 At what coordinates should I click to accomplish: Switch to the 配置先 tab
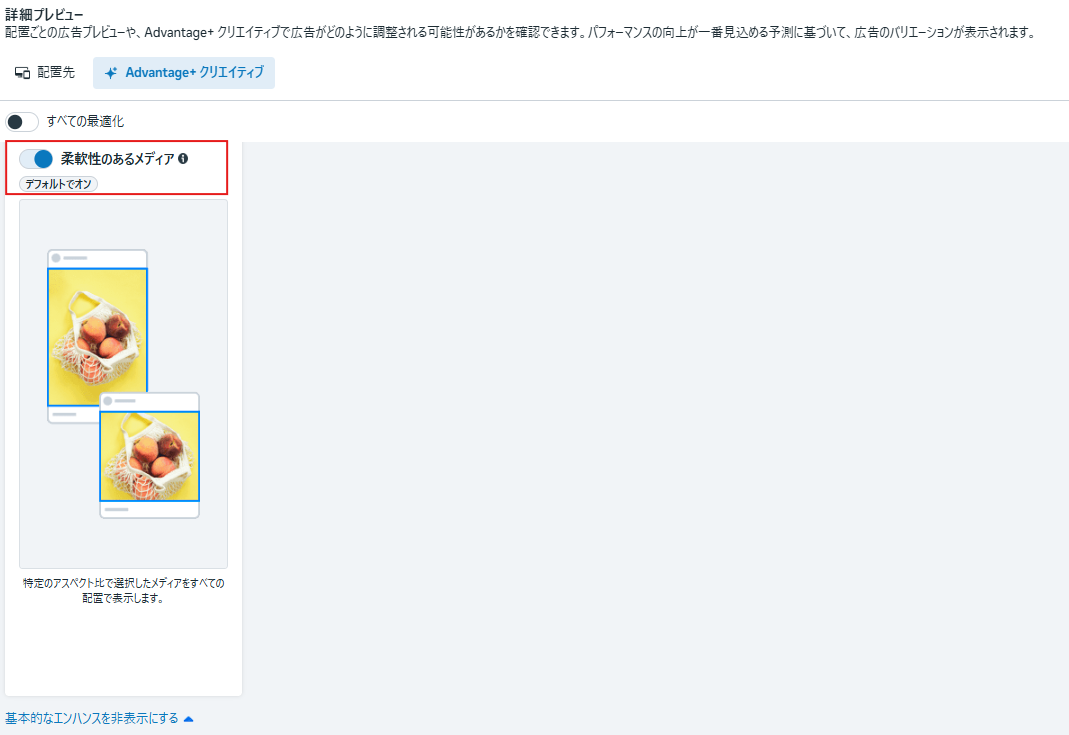(45, 73)
